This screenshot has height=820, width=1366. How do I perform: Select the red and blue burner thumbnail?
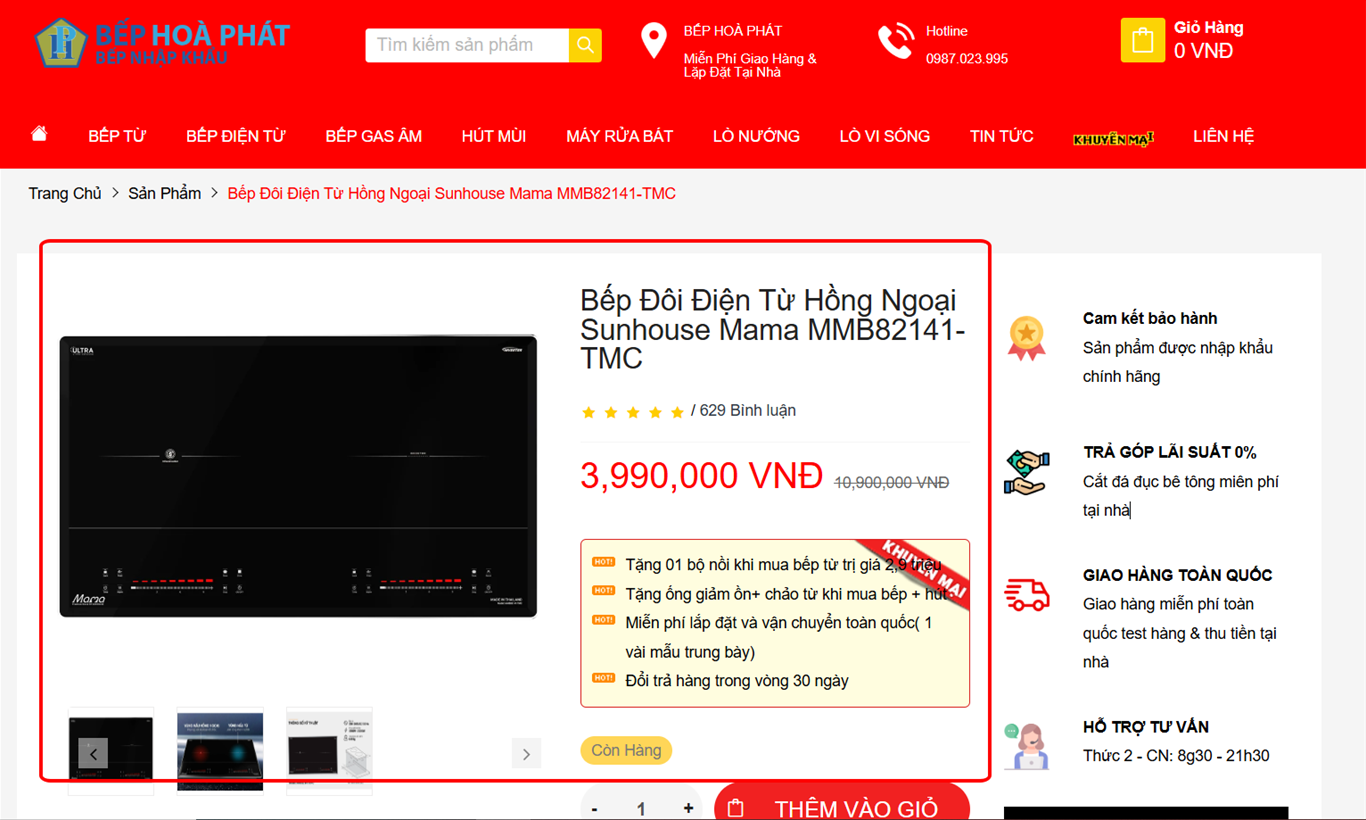[x=220, y=750]
